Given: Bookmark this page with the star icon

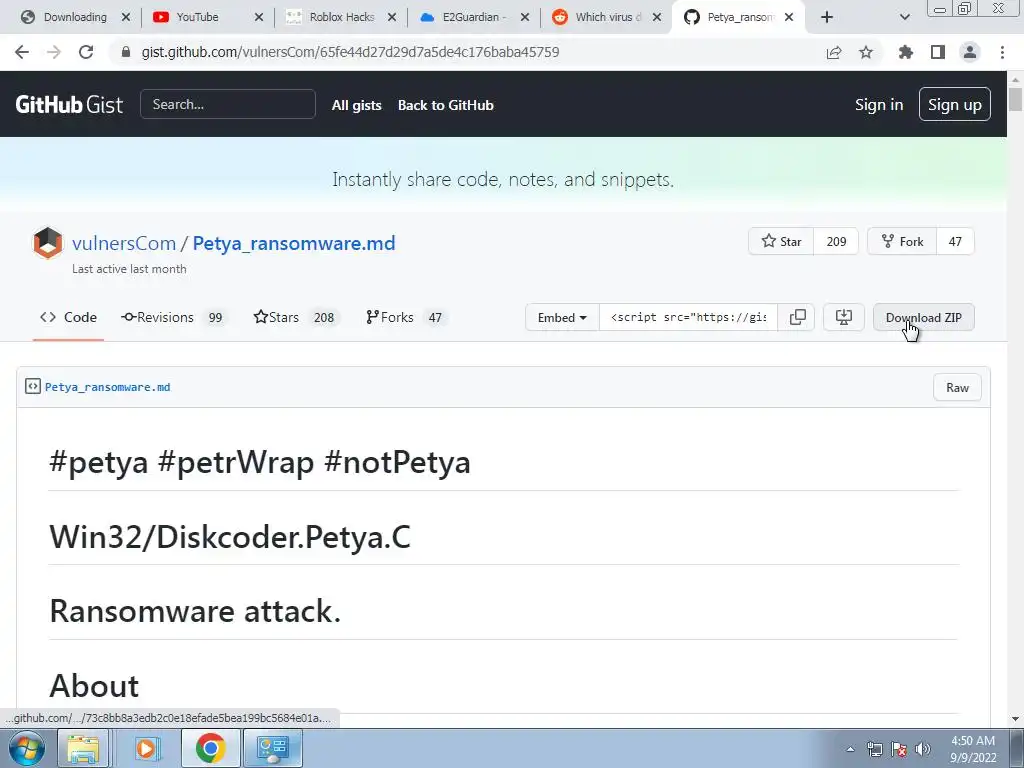Looking at the screenshot, I should (x=866, y=52).
